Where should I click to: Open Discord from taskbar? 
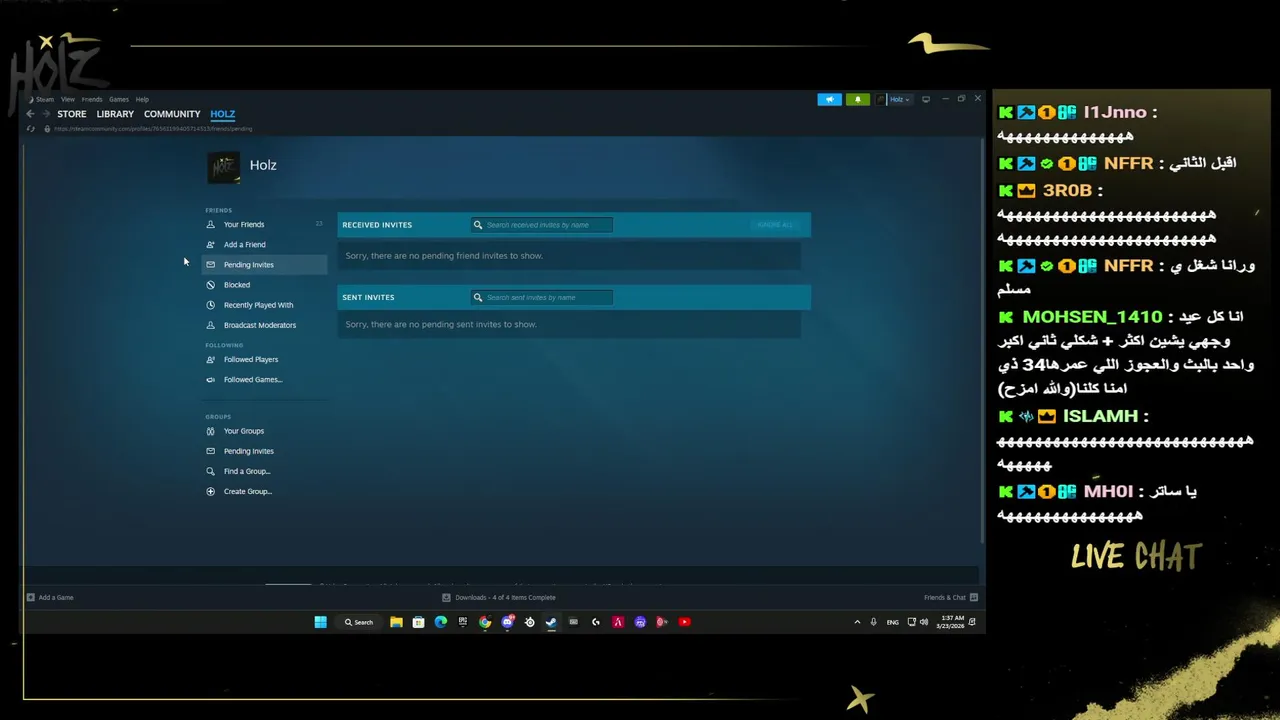tap(507, 622)
